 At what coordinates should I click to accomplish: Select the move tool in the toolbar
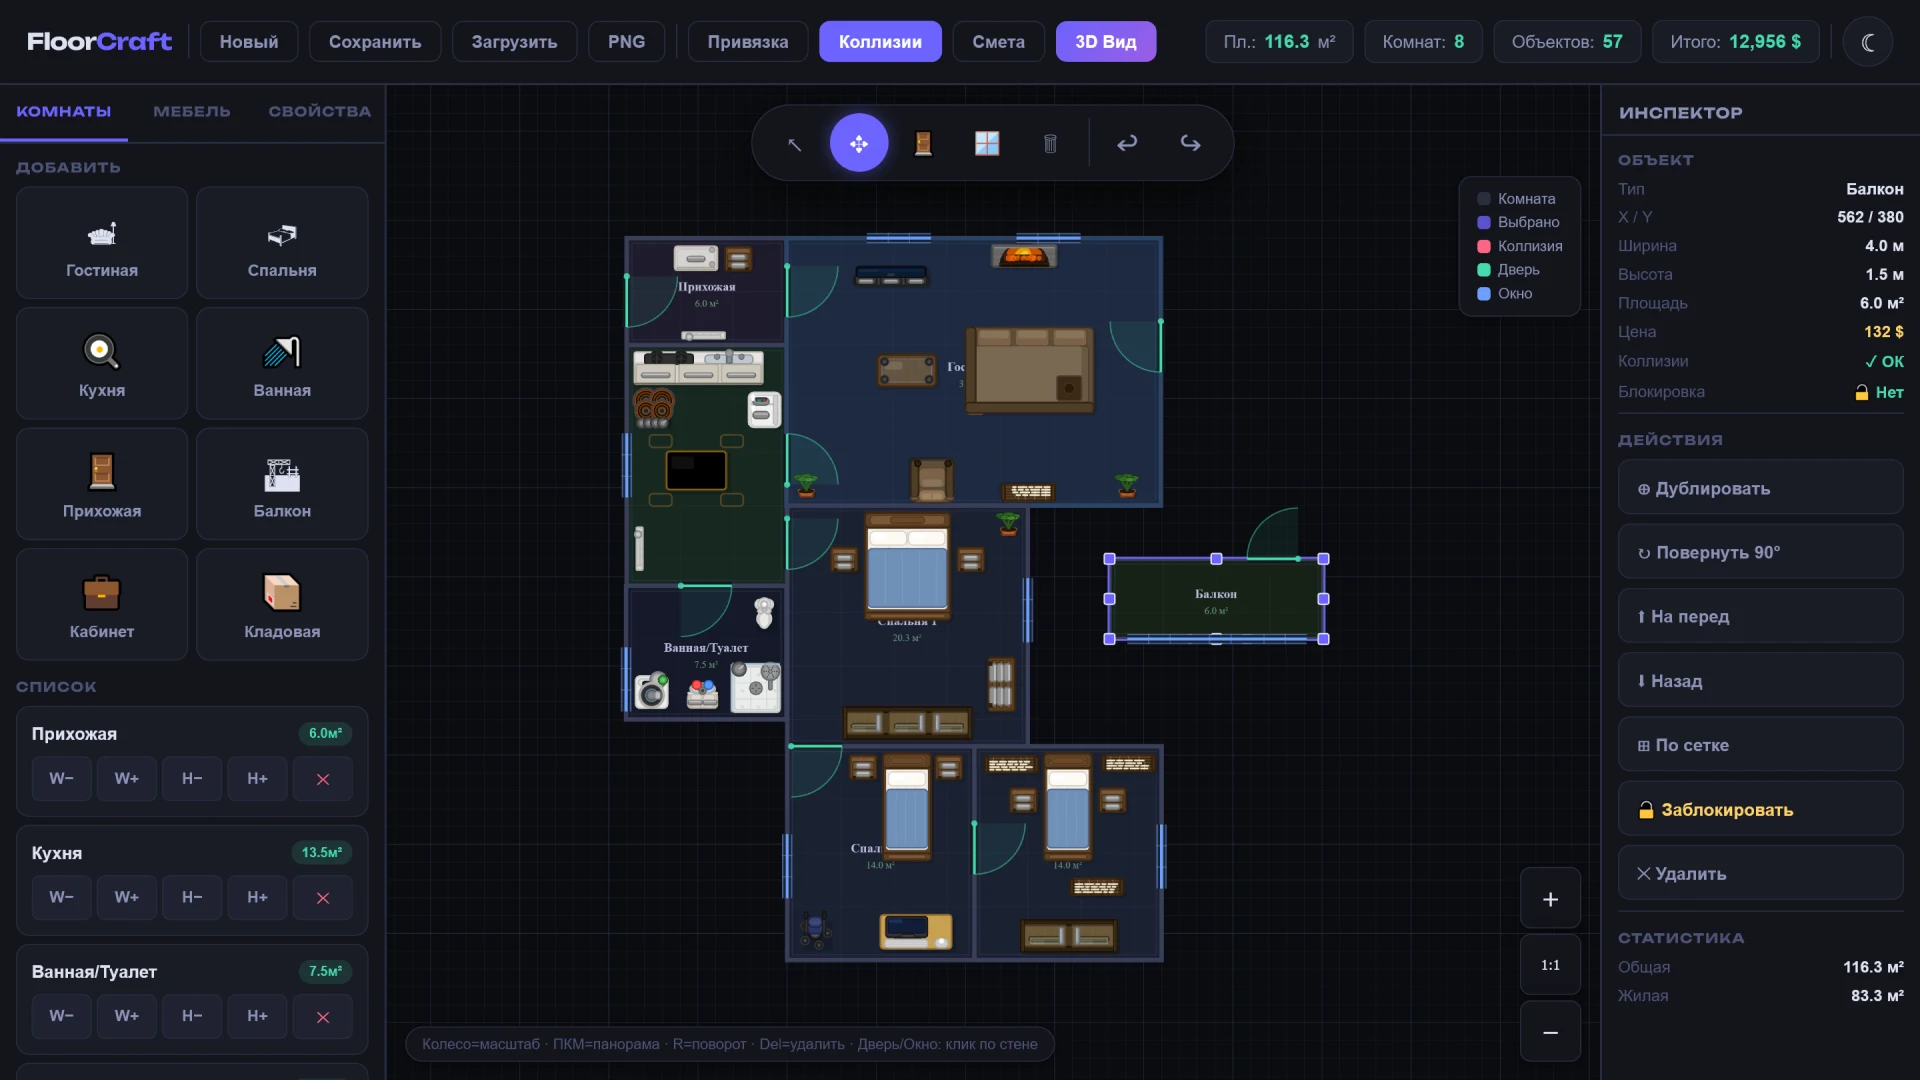[858, 143]
